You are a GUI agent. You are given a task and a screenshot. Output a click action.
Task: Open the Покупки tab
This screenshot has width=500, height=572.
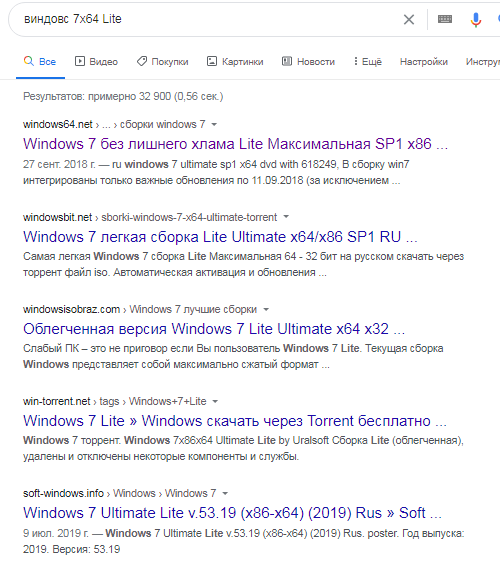163,62
